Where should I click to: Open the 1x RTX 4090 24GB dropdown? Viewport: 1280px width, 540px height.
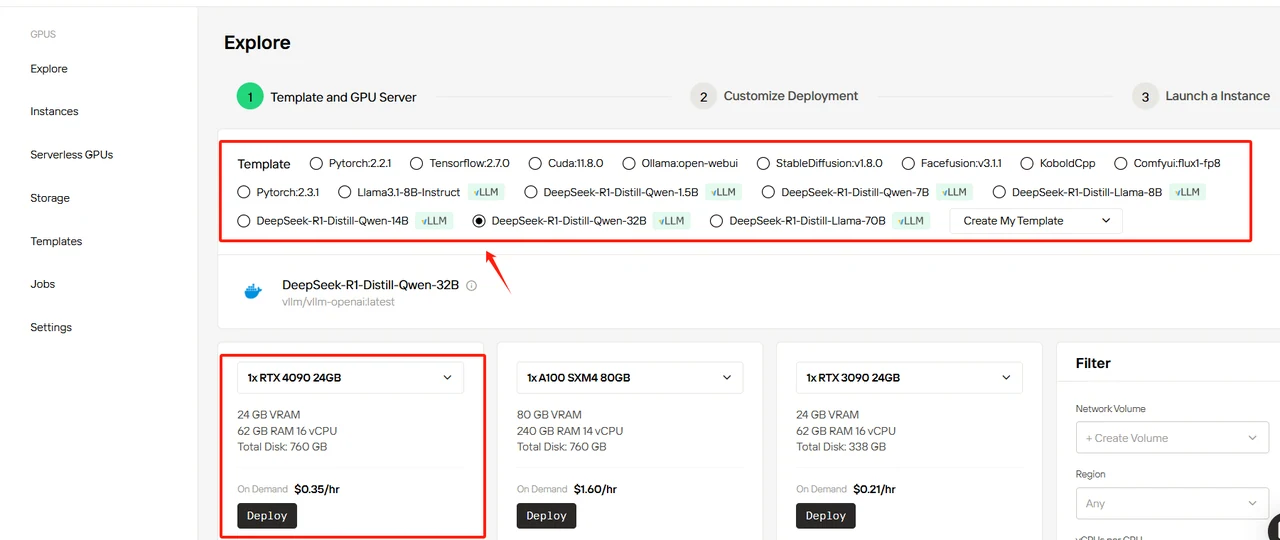[x=351, y=378]
